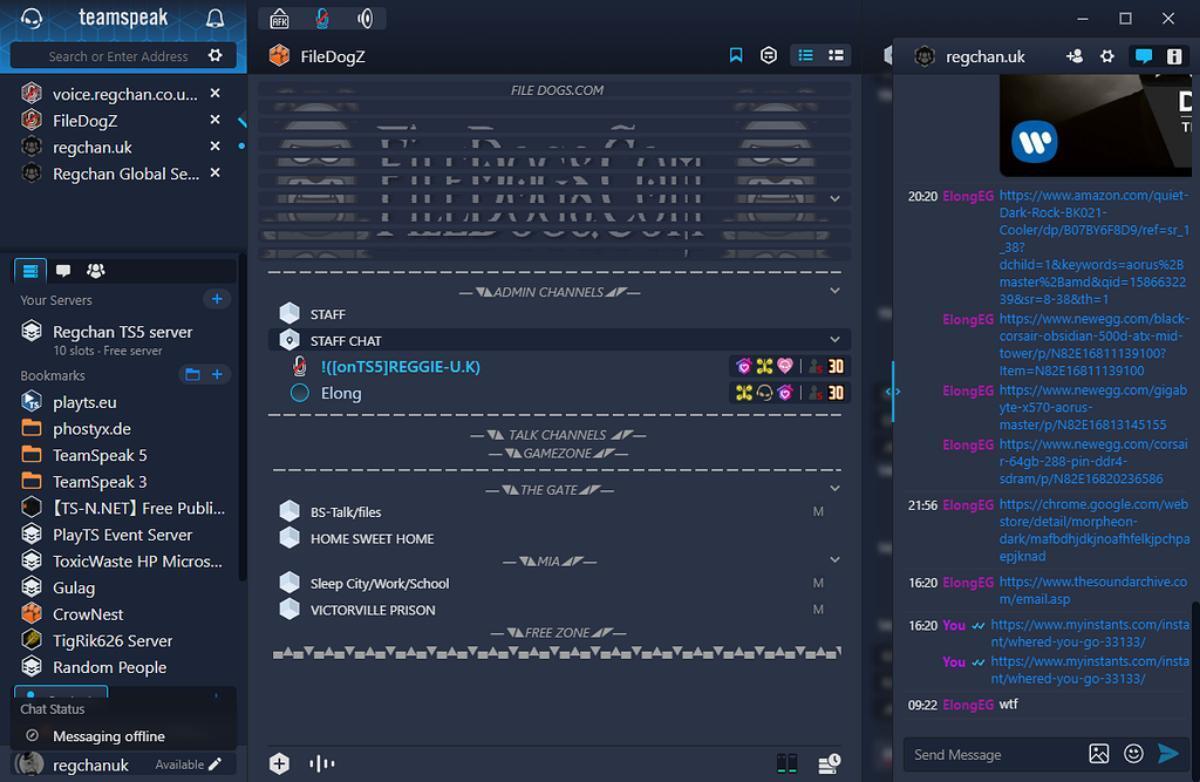The image size is (1200, 782).
Task: Collapse the STAFF CHAT channel
Action: pos(835,340)
